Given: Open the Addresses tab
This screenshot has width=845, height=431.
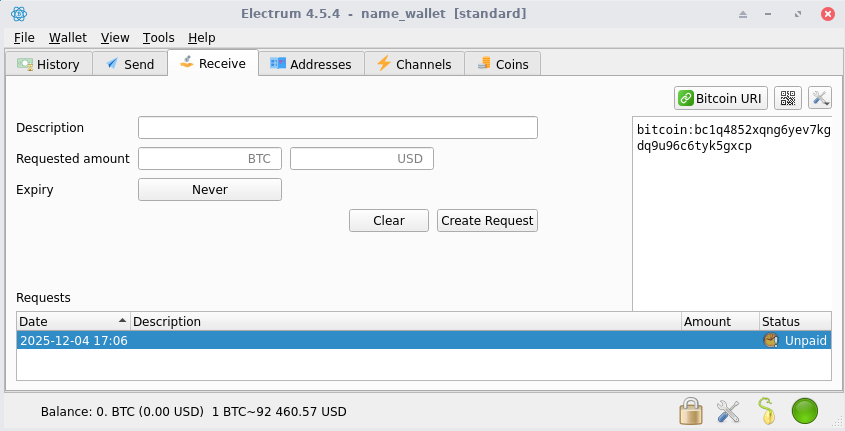Looking at the screenshot, I should pyautogui.click(x=311, y=64).
